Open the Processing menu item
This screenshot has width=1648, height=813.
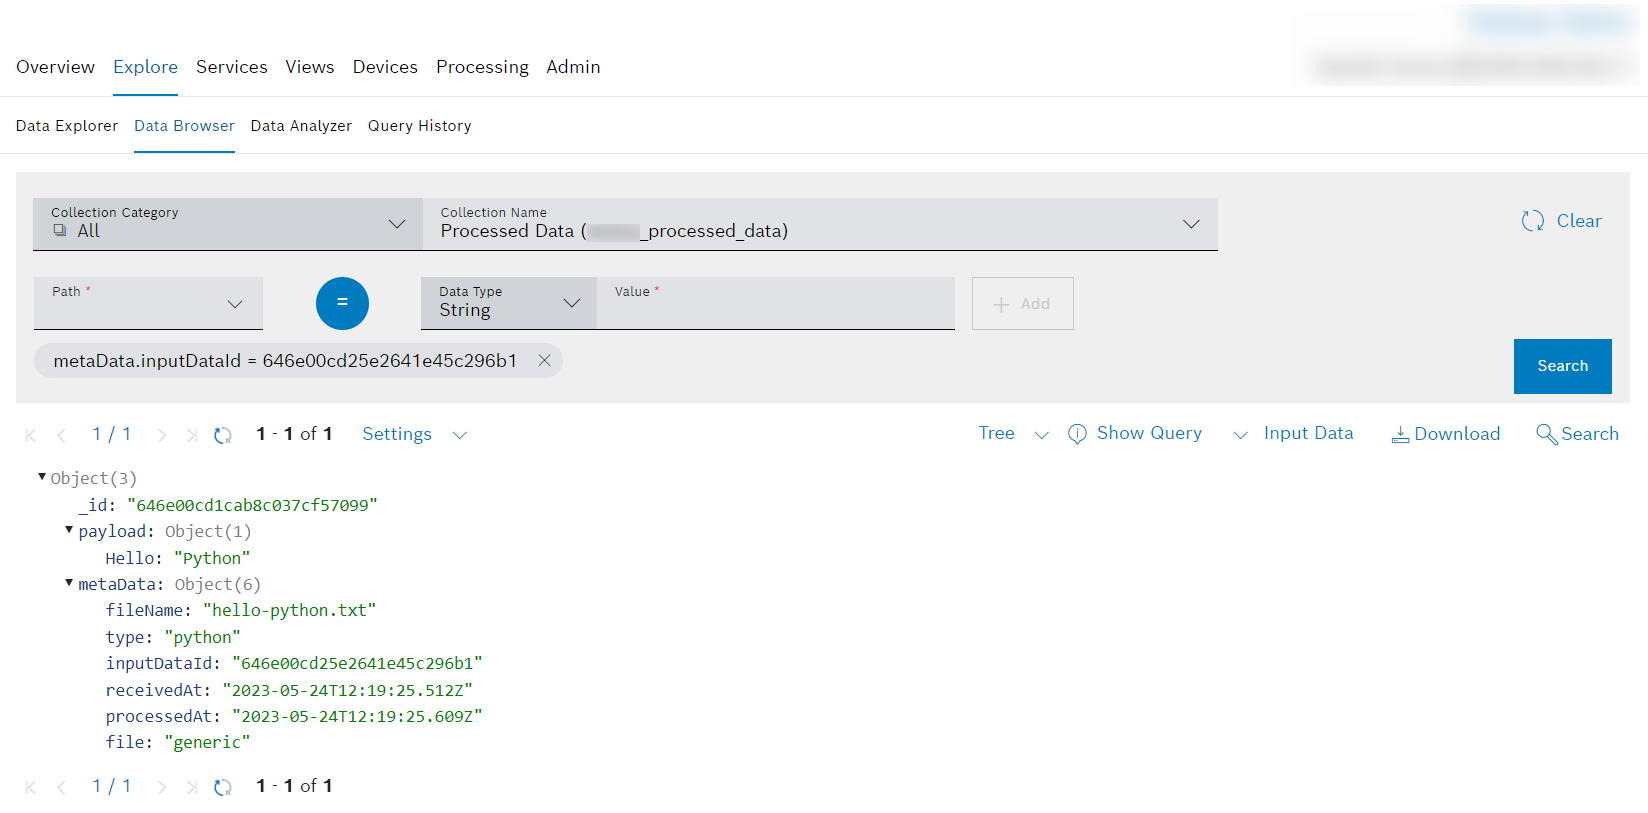pos(482,67)
